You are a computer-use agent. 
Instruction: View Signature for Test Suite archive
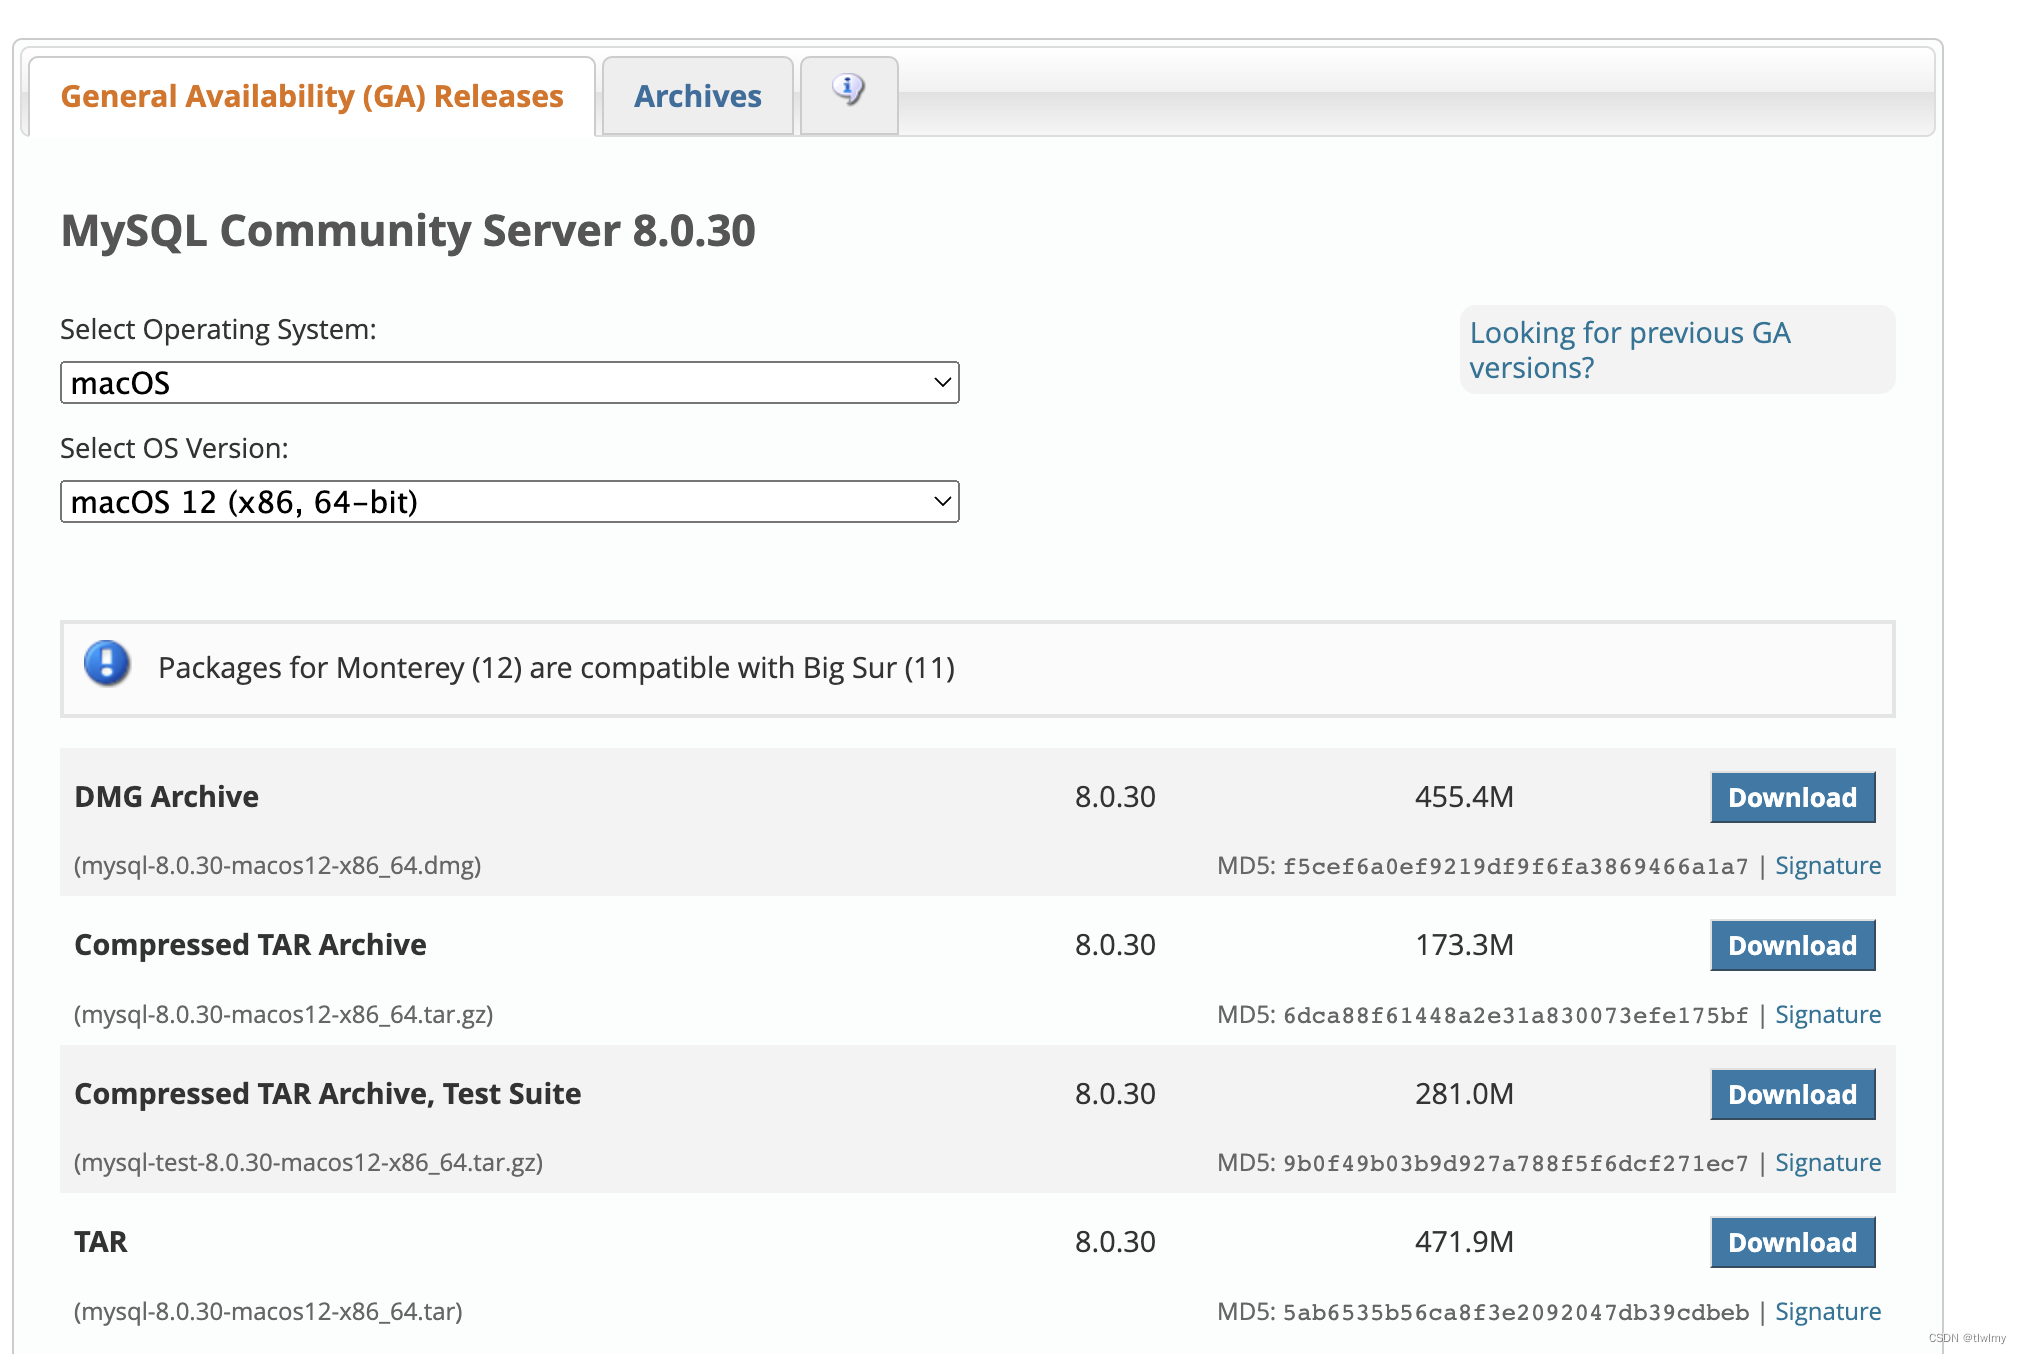1827,1163
